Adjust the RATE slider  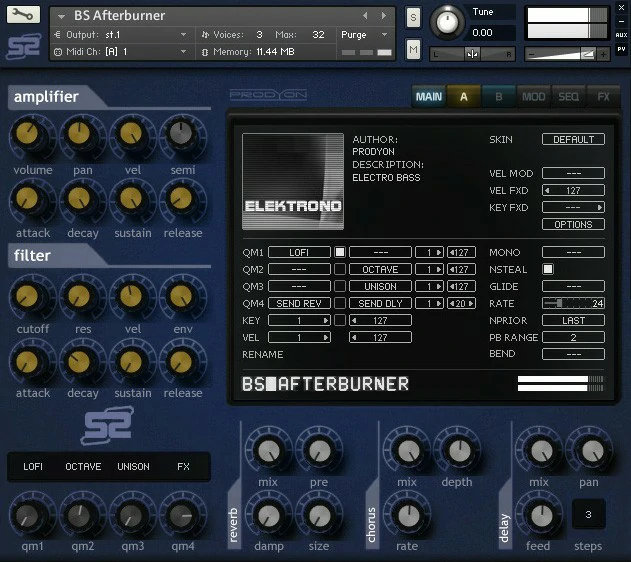573,303
